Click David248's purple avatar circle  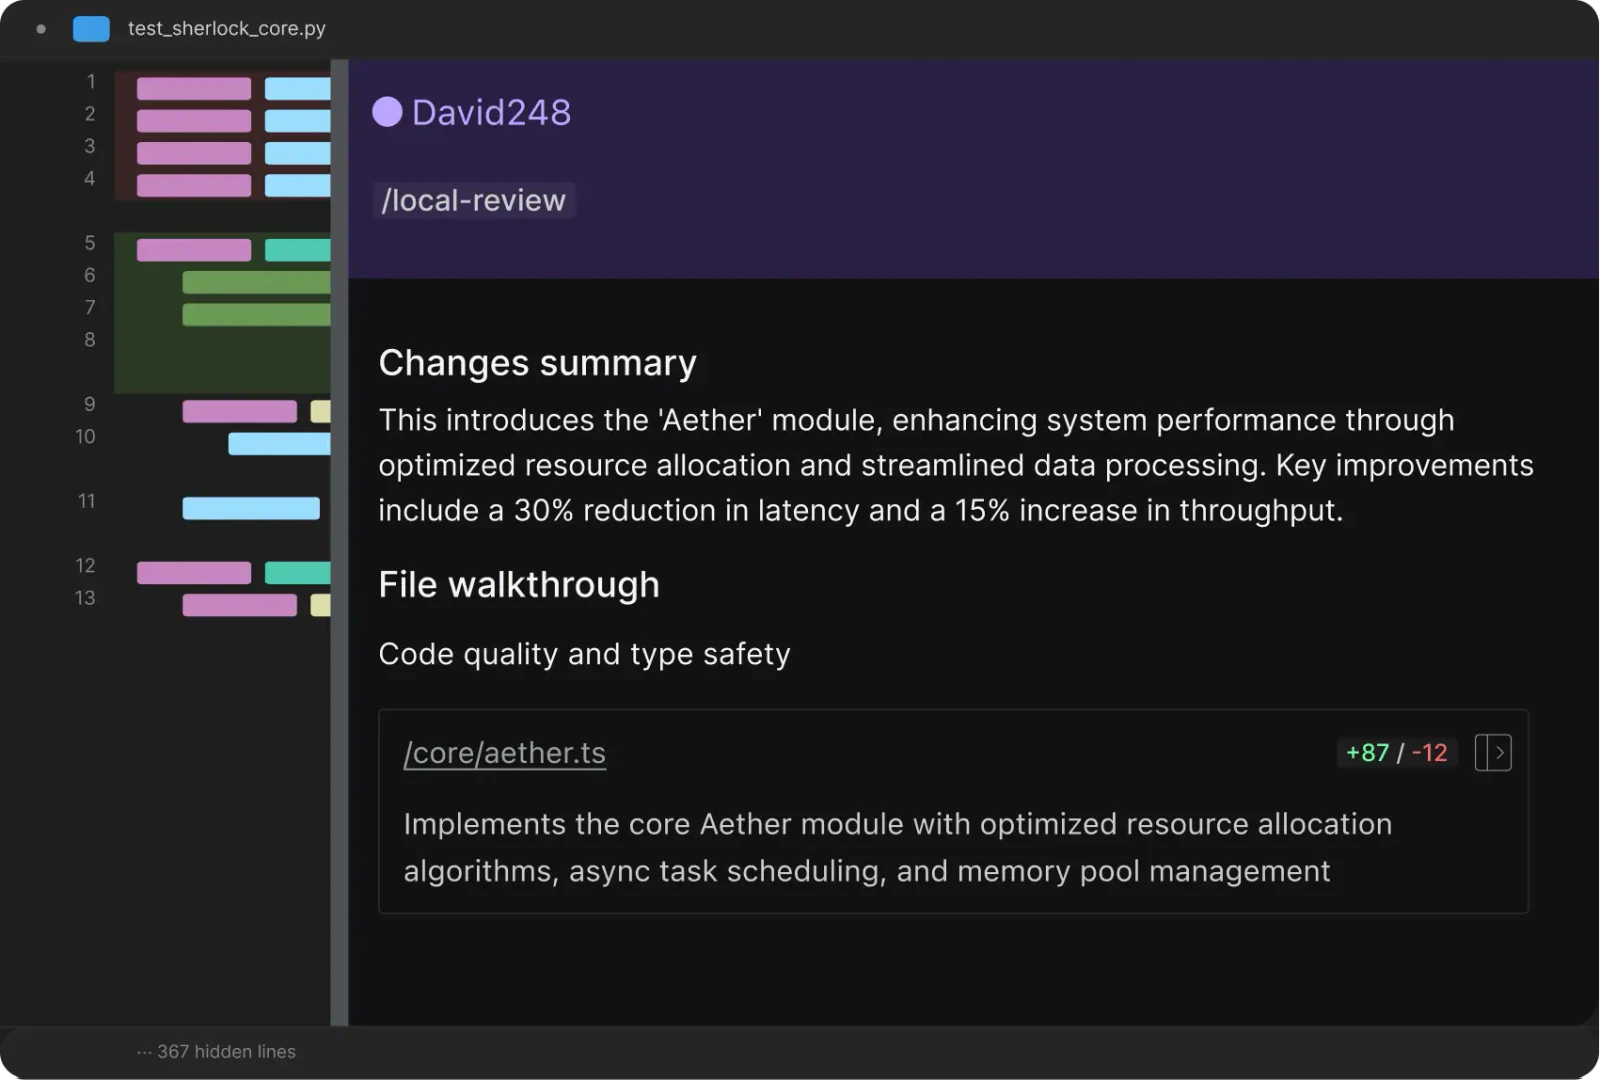pos(387,112)
